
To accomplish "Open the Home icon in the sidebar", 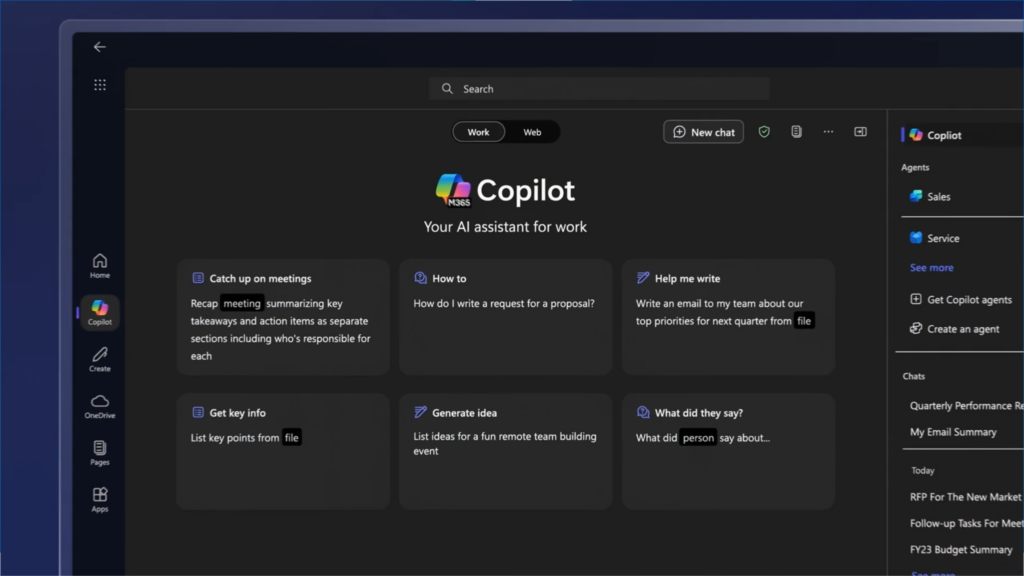I will coord(99,262).
